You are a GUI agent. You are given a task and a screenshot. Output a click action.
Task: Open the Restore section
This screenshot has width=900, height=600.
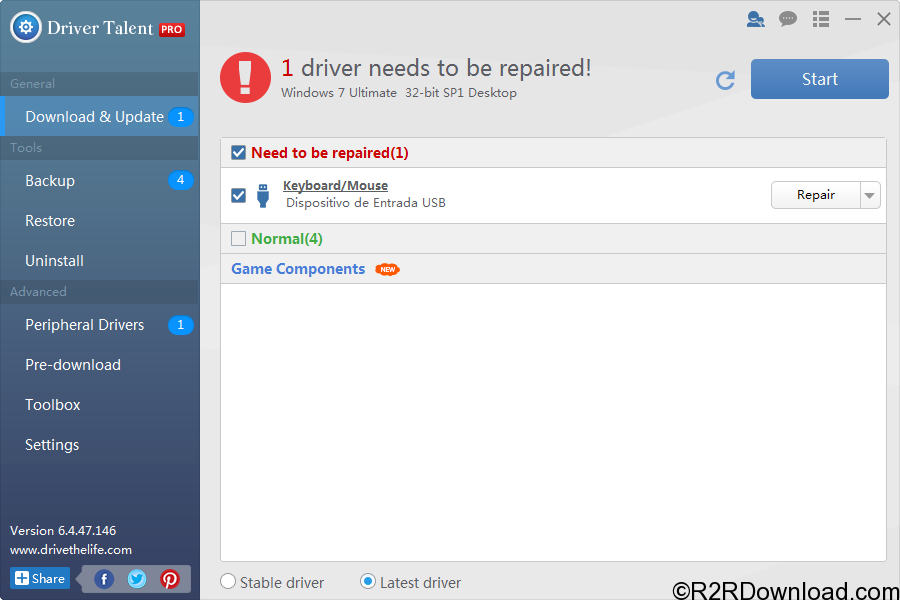click(x=100, y=220)
